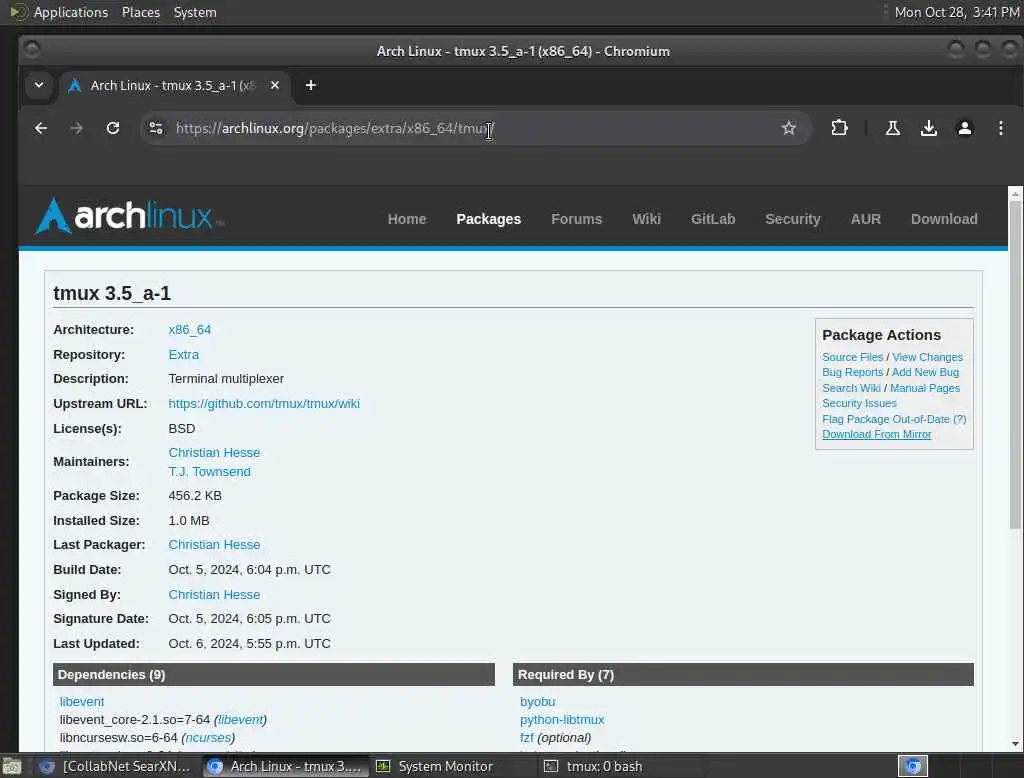This screenshot has height=778, width=1024.
Task: Click Add New Bug link
Action: coord(925,372)
